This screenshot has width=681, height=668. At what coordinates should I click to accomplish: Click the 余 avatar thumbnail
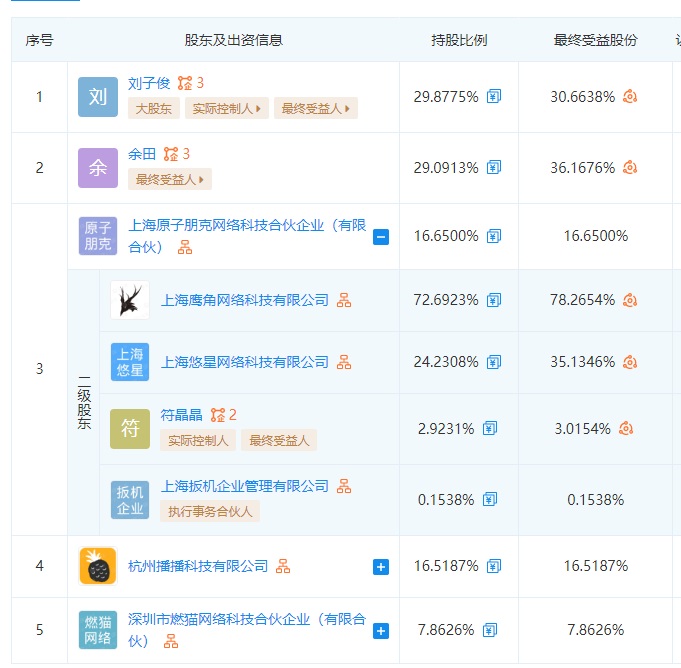pos(98,168)
